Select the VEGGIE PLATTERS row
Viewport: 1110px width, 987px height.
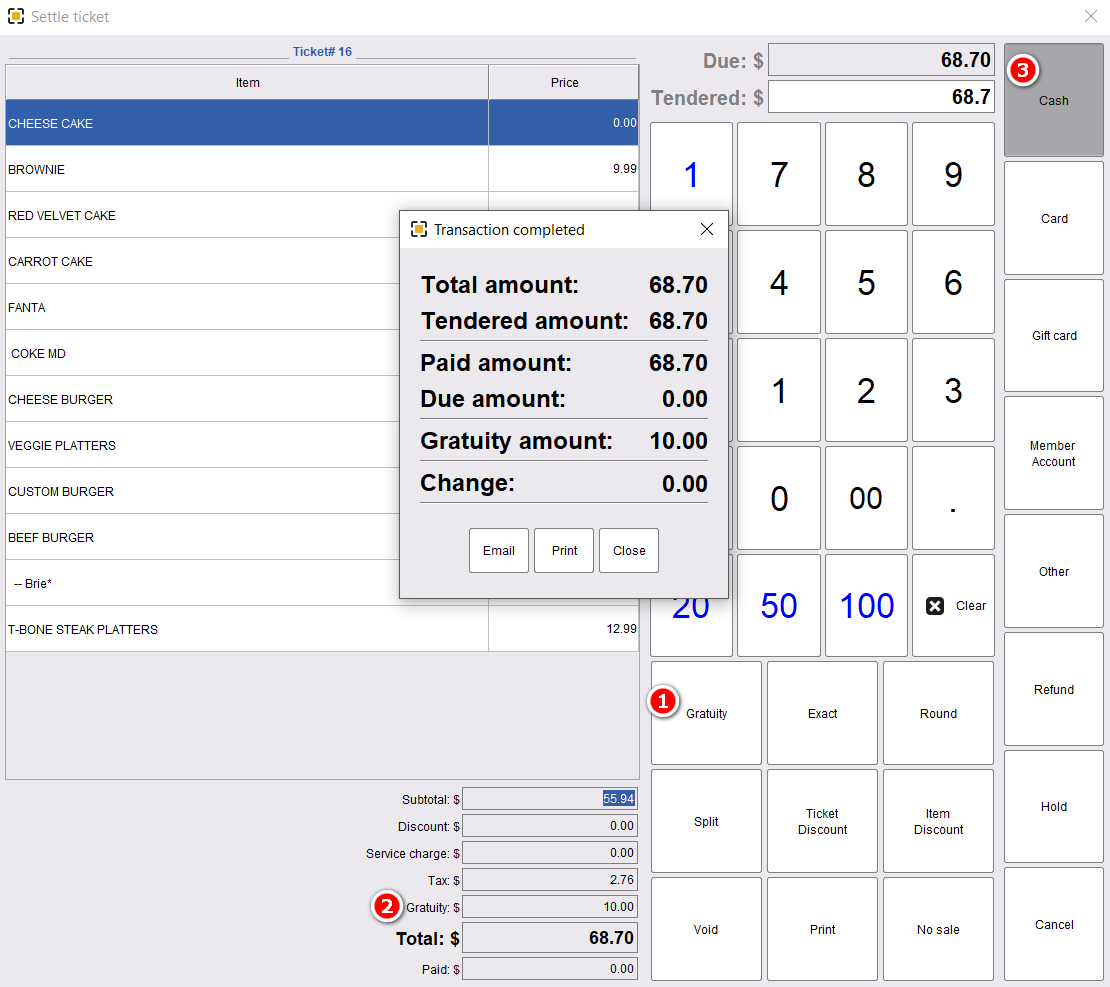click(202, 445)
